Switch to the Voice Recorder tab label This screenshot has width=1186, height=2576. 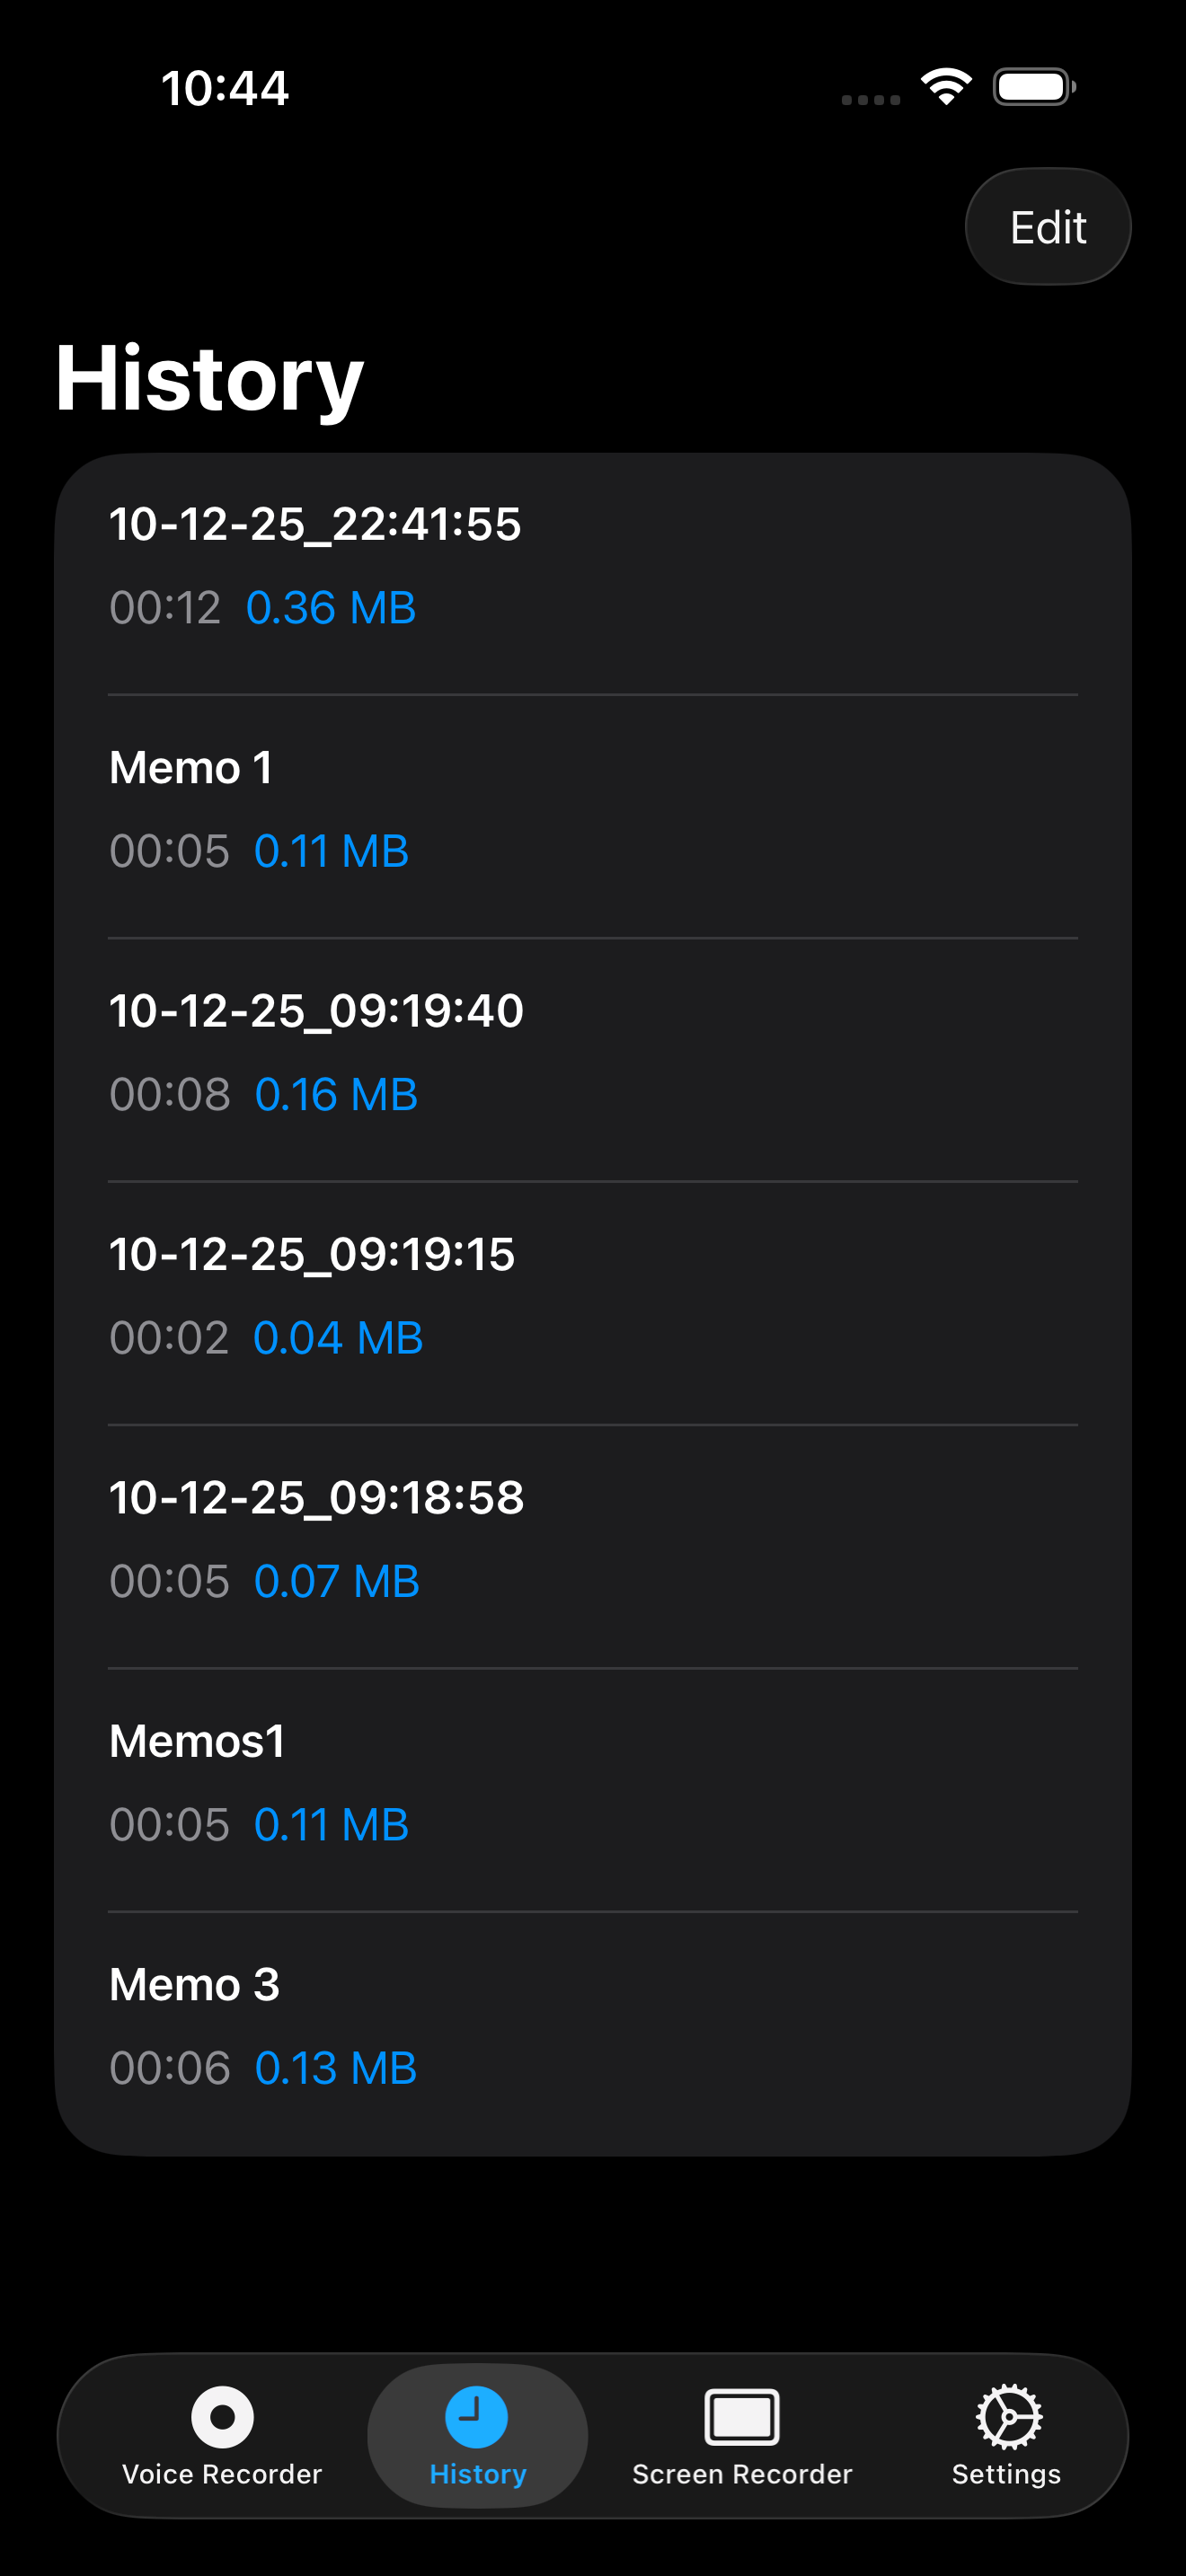click(222, 2474)
